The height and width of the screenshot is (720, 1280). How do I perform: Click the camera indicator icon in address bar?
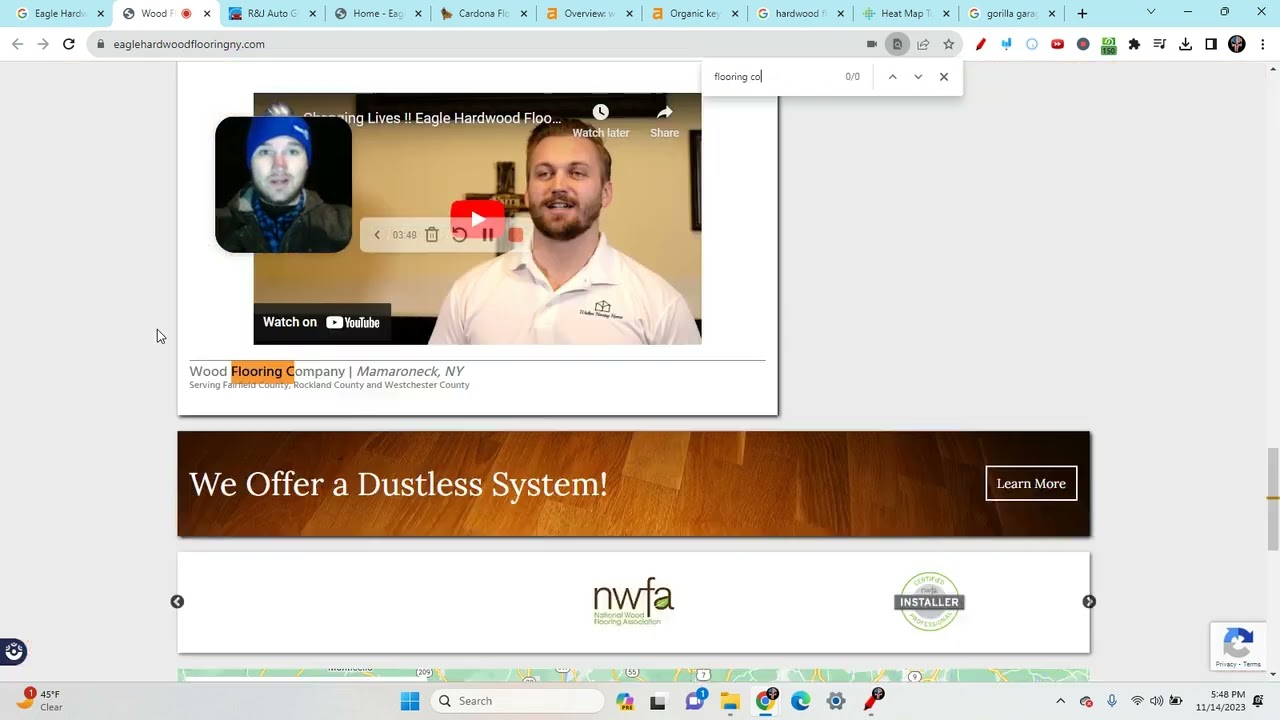coord(872,44)
